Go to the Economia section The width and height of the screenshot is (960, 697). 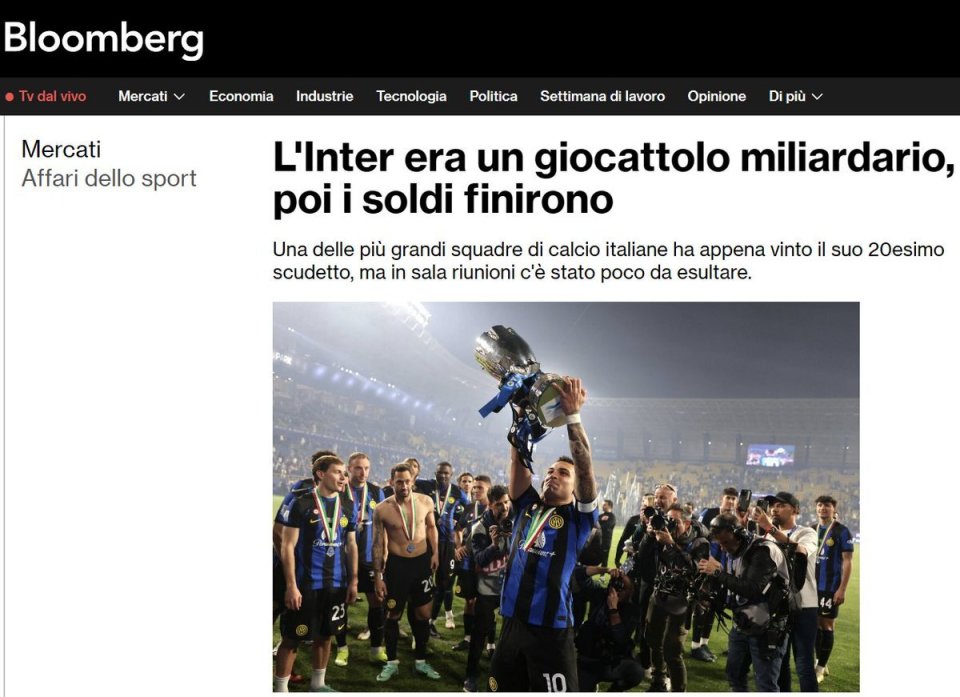[241, 96]
